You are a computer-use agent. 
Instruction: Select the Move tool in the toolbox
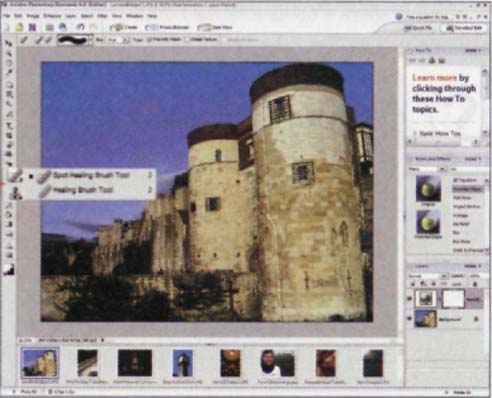[8, 43]
